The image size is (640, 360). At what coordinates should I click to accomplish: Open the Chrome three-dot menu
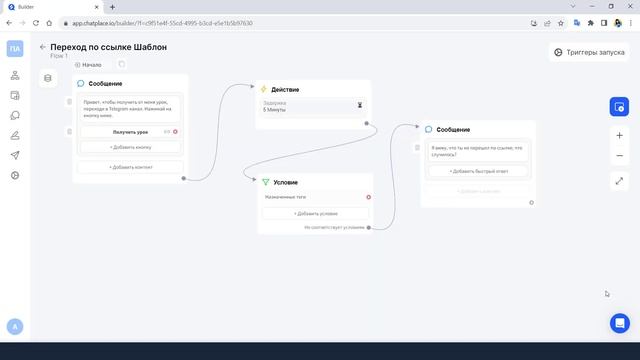(631, 23)
